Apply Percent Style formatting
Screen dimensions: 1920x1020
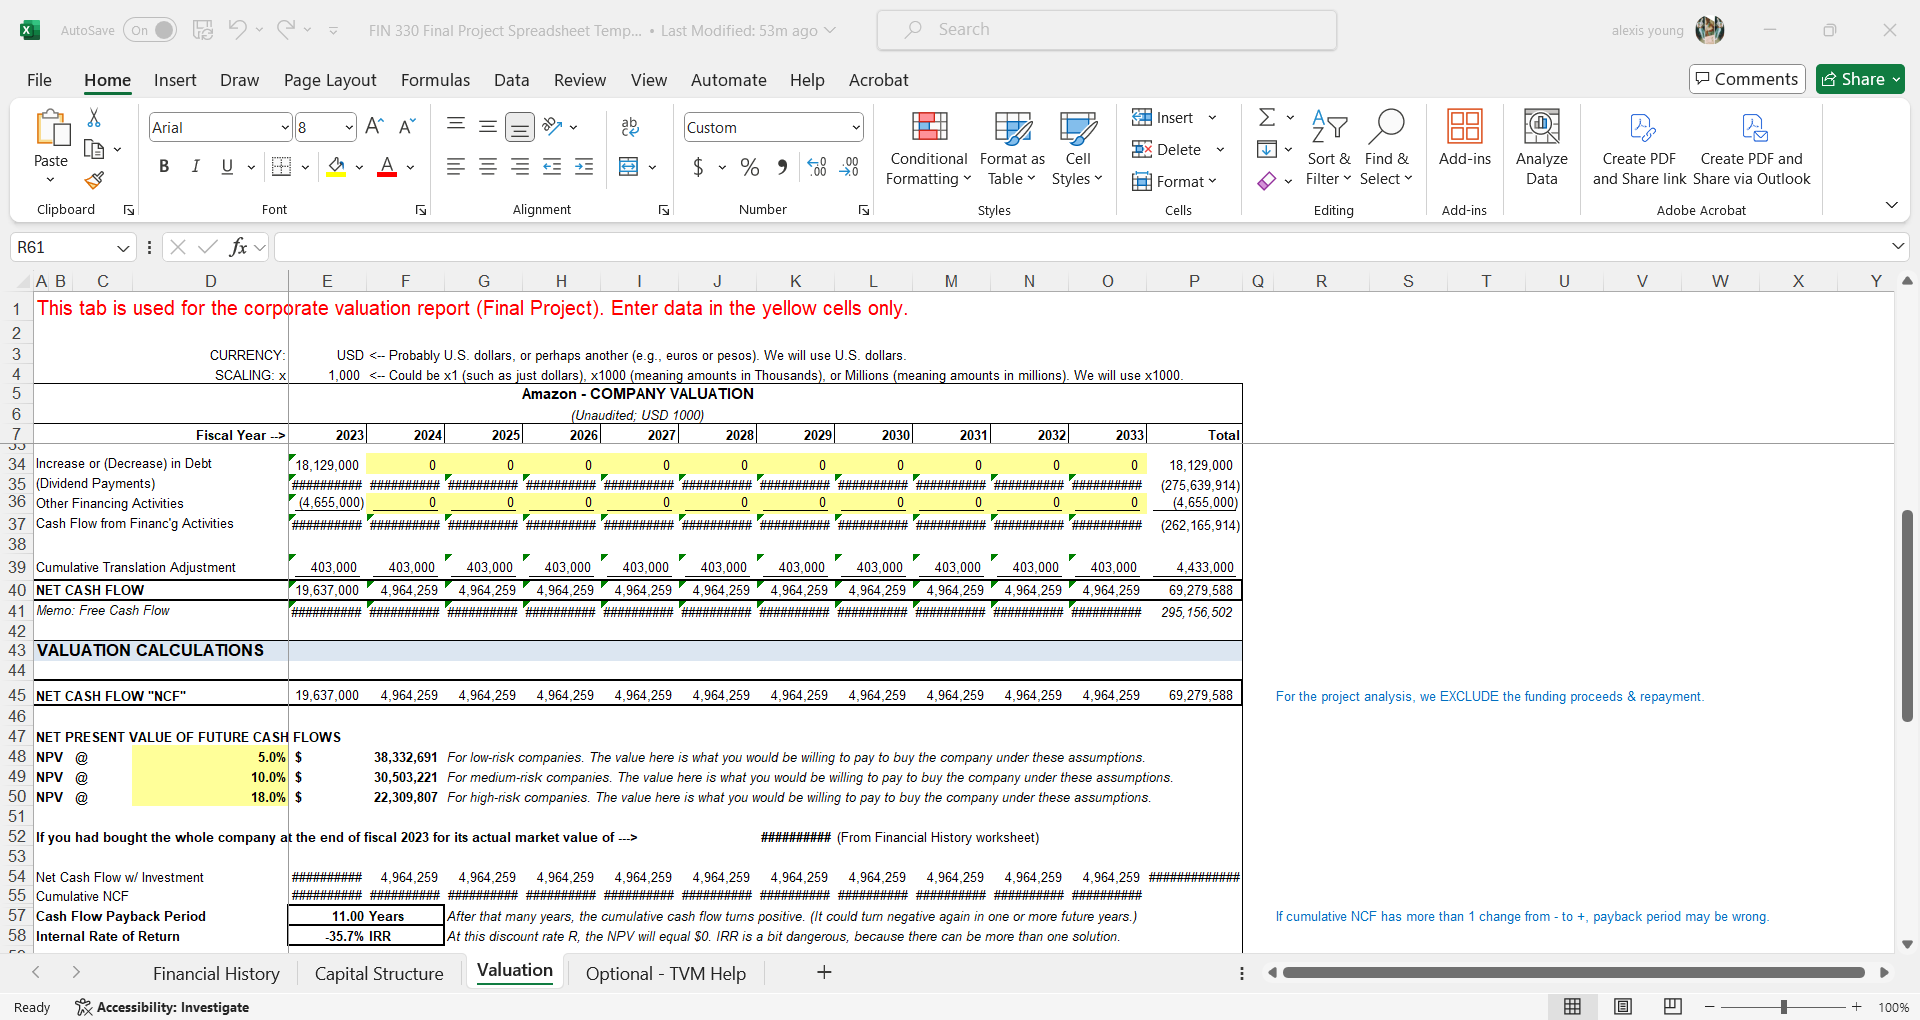[750, 167]
